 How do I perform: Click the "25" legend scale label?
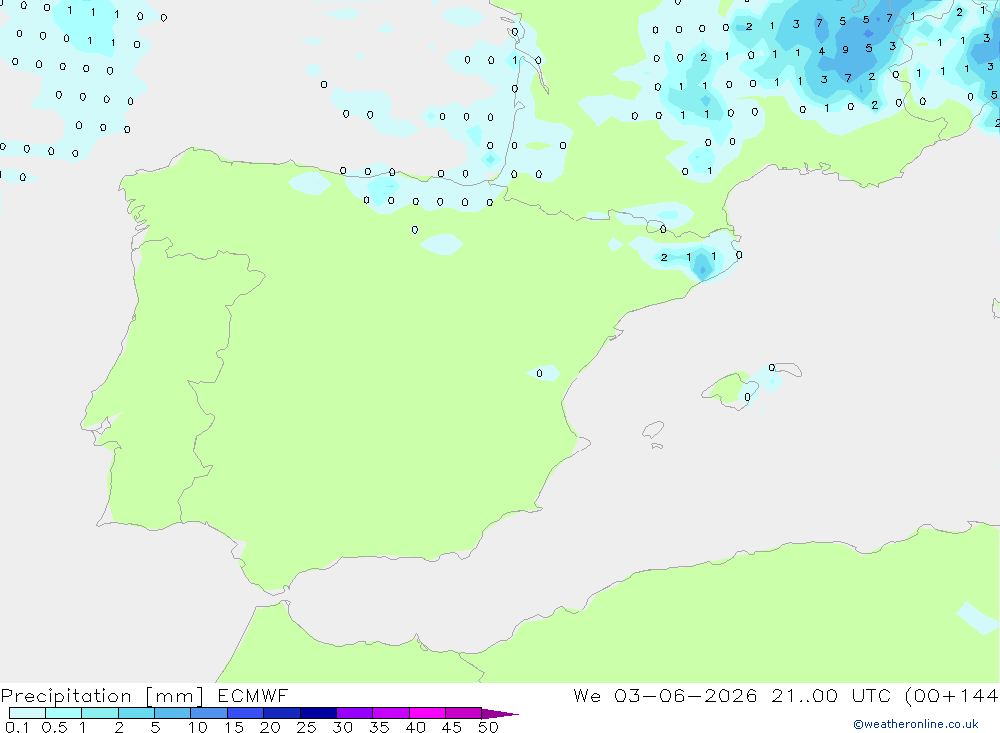[306, 727]
